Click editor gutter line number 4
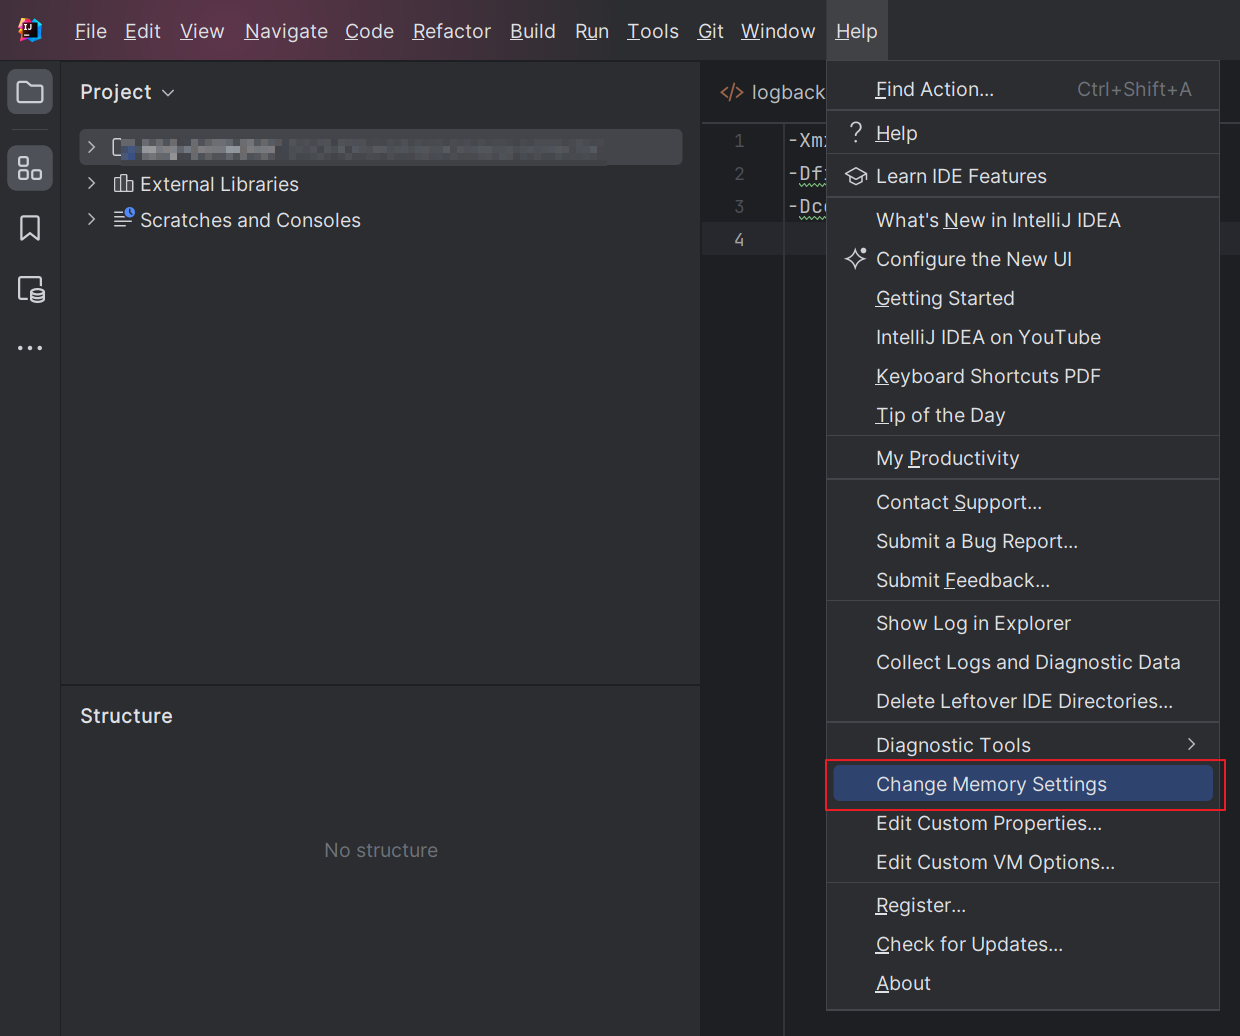1240x1036 pixels. coord(739,239)
